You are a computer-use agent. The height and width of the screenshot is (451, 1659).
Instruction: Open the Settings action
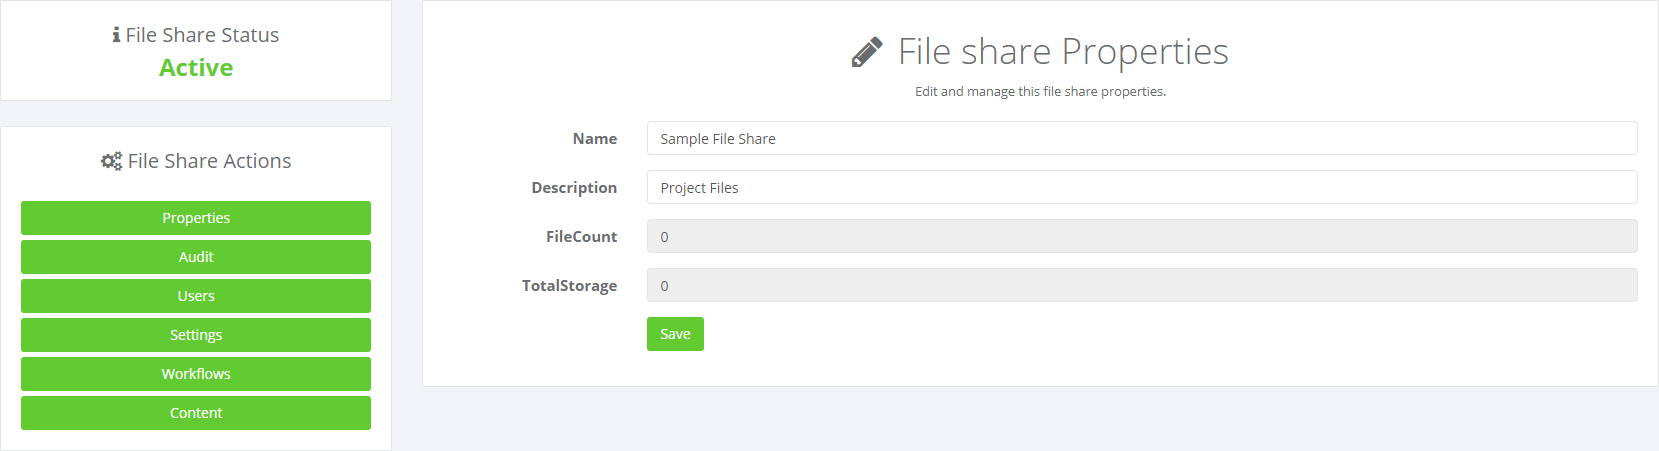pyautogui.click(x=196, y=335)
